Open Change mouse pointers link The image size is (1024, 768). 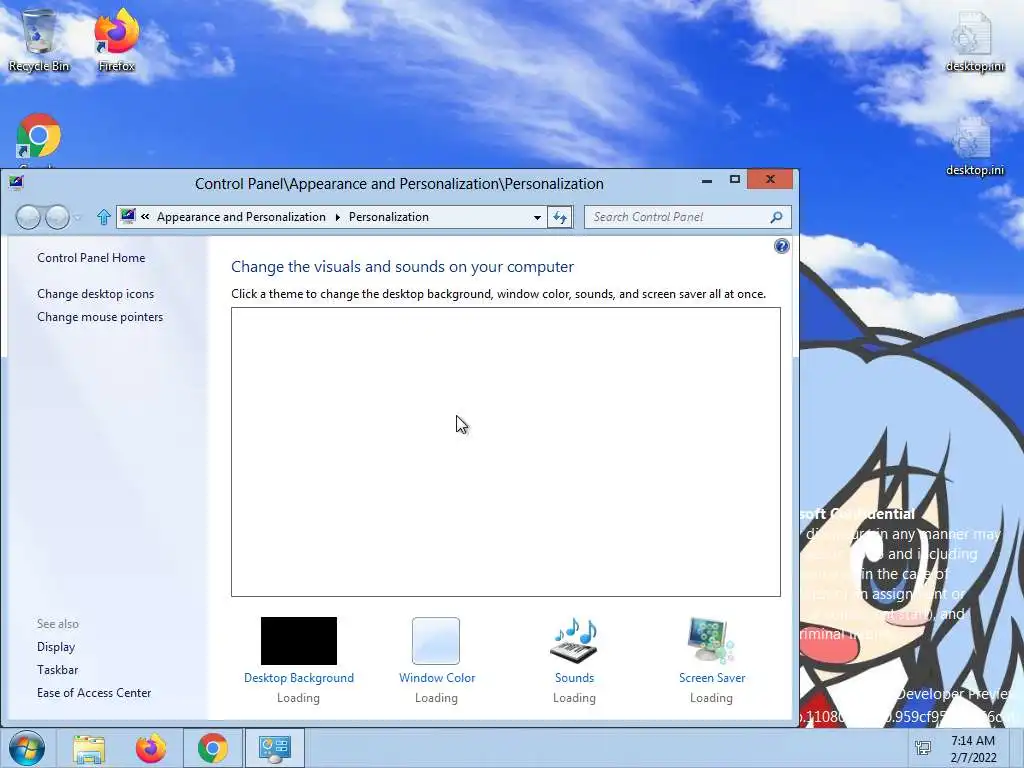click(x=100, y=317)
